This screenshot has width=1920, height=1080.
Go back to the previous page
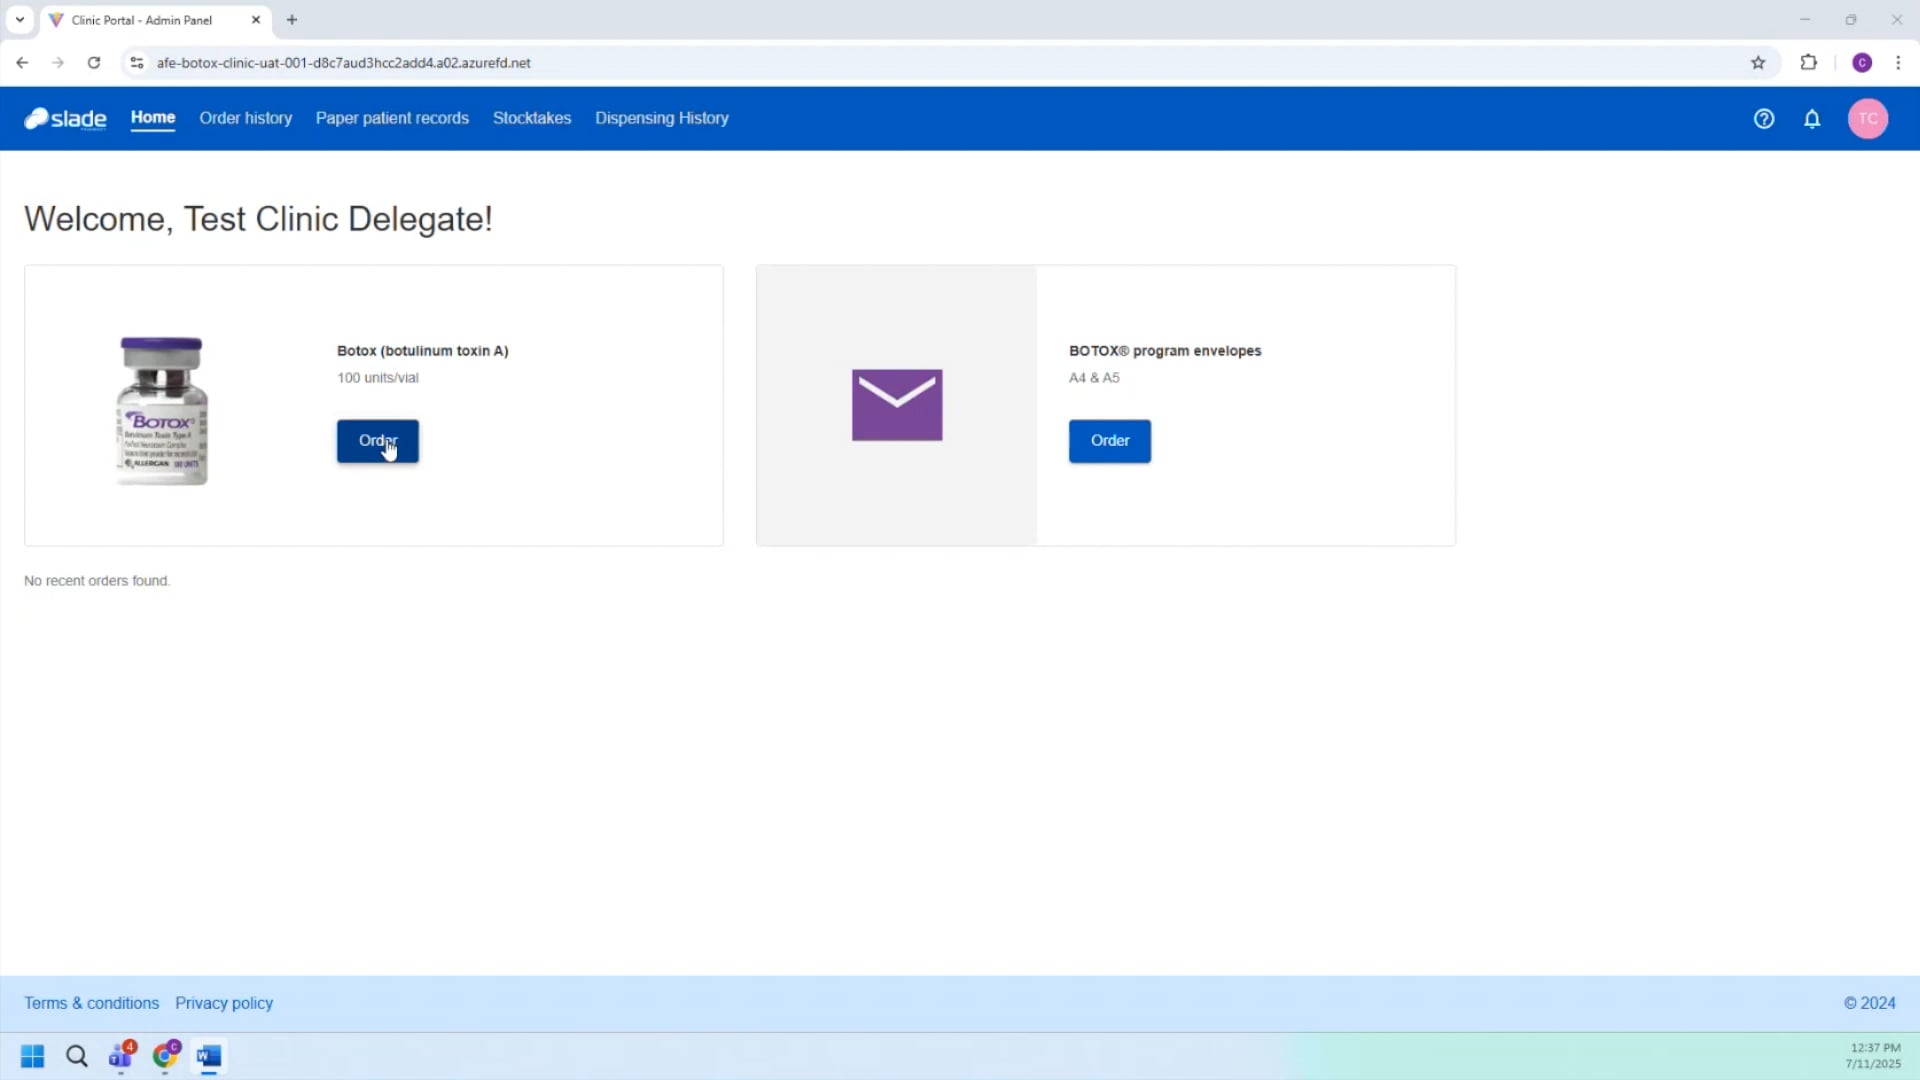click(x=22, y=63)
